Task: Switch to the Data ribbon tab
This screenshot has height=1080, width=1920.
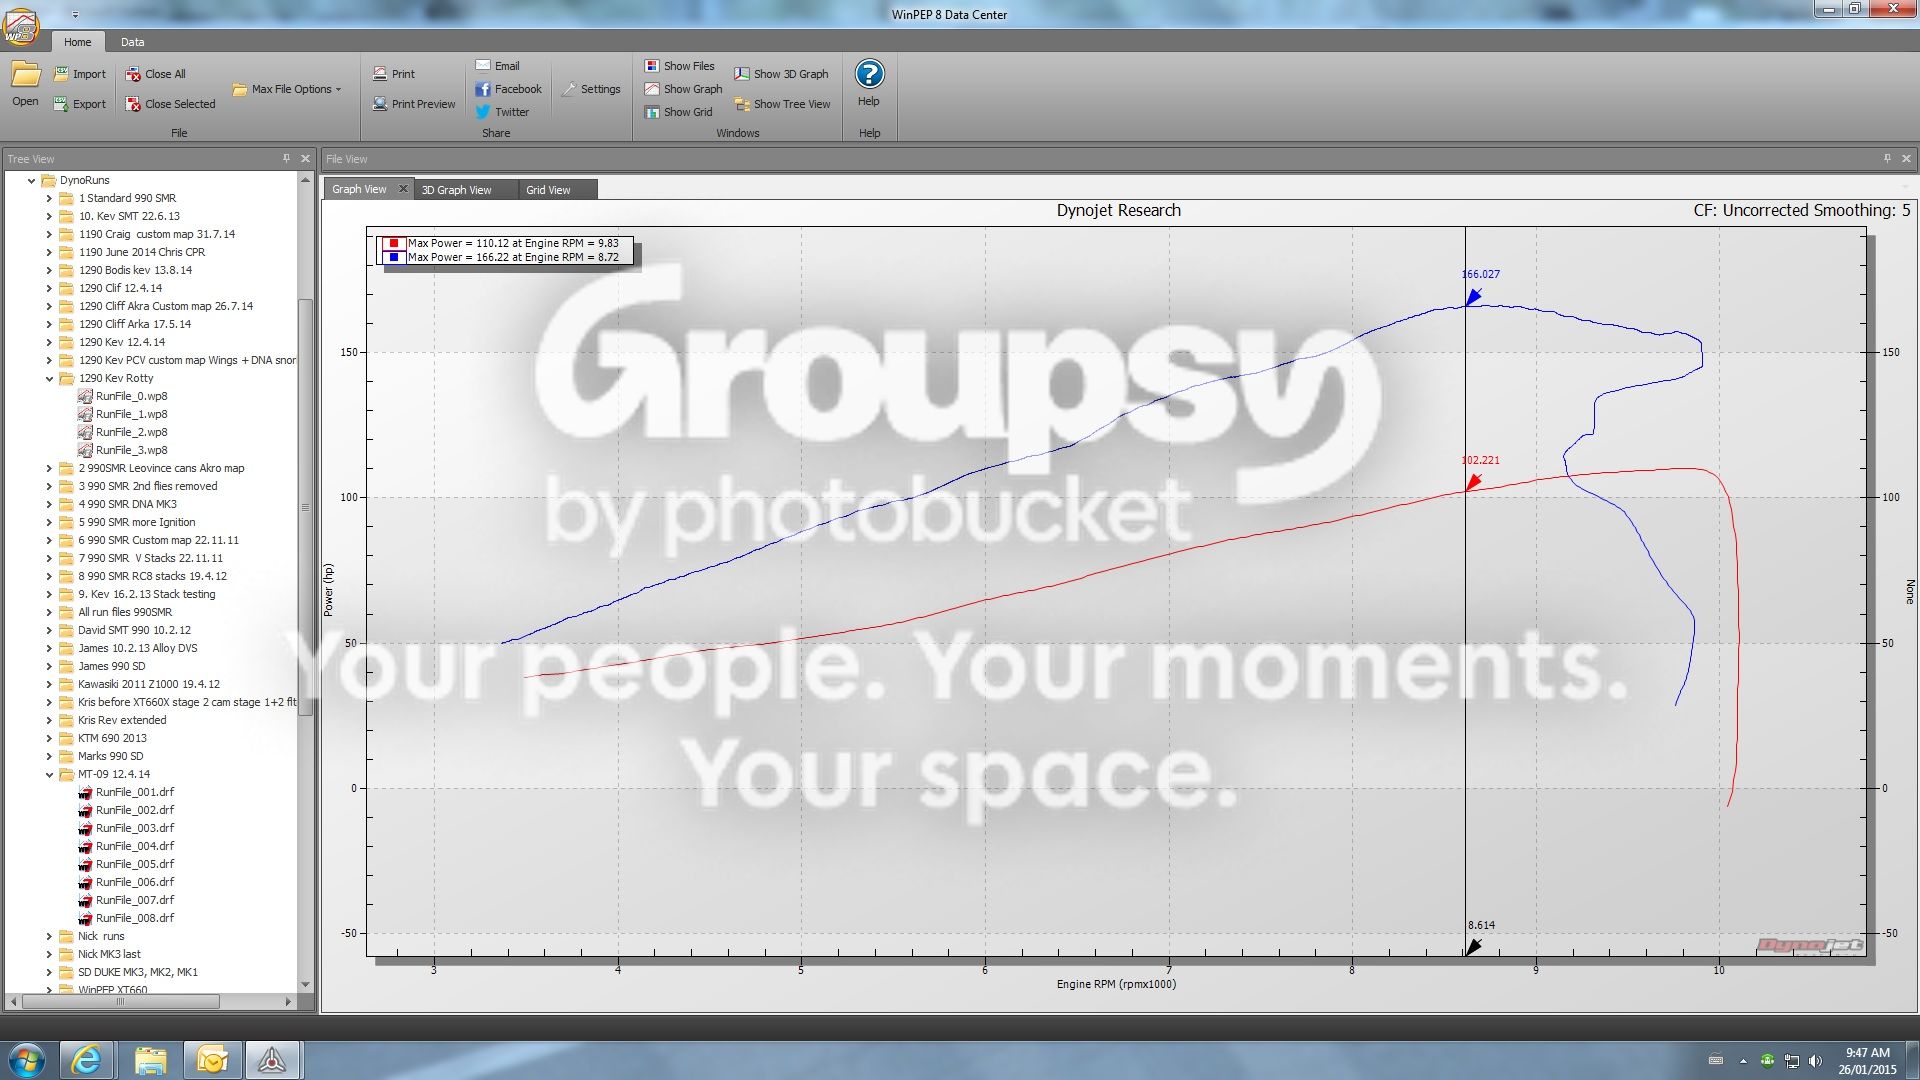Action: tap(132, 42)
